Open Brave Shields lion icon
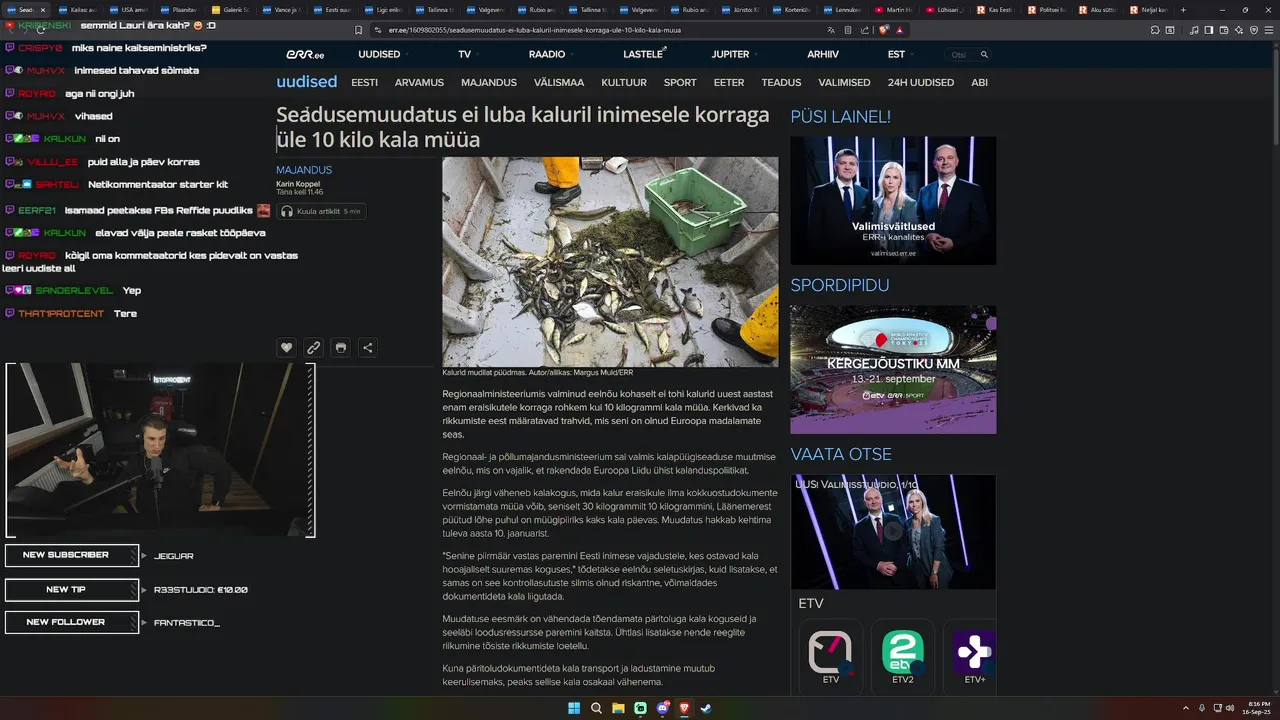 click(x=884, y=30)
